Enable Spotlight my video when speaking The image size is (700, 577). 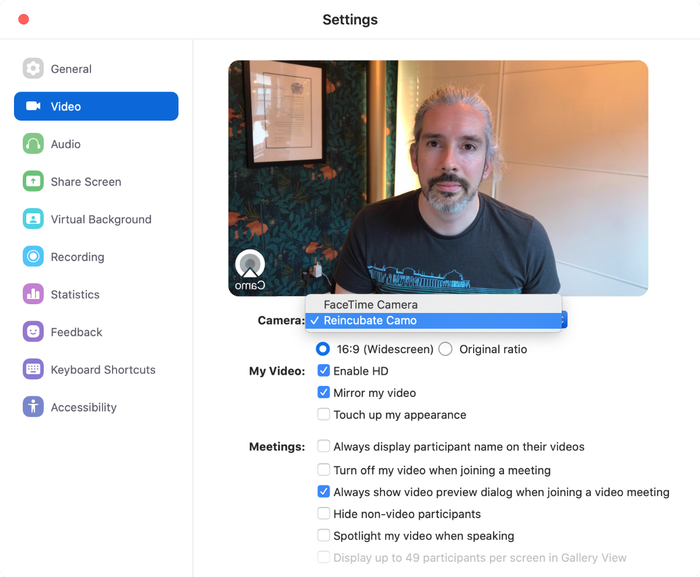324,535
